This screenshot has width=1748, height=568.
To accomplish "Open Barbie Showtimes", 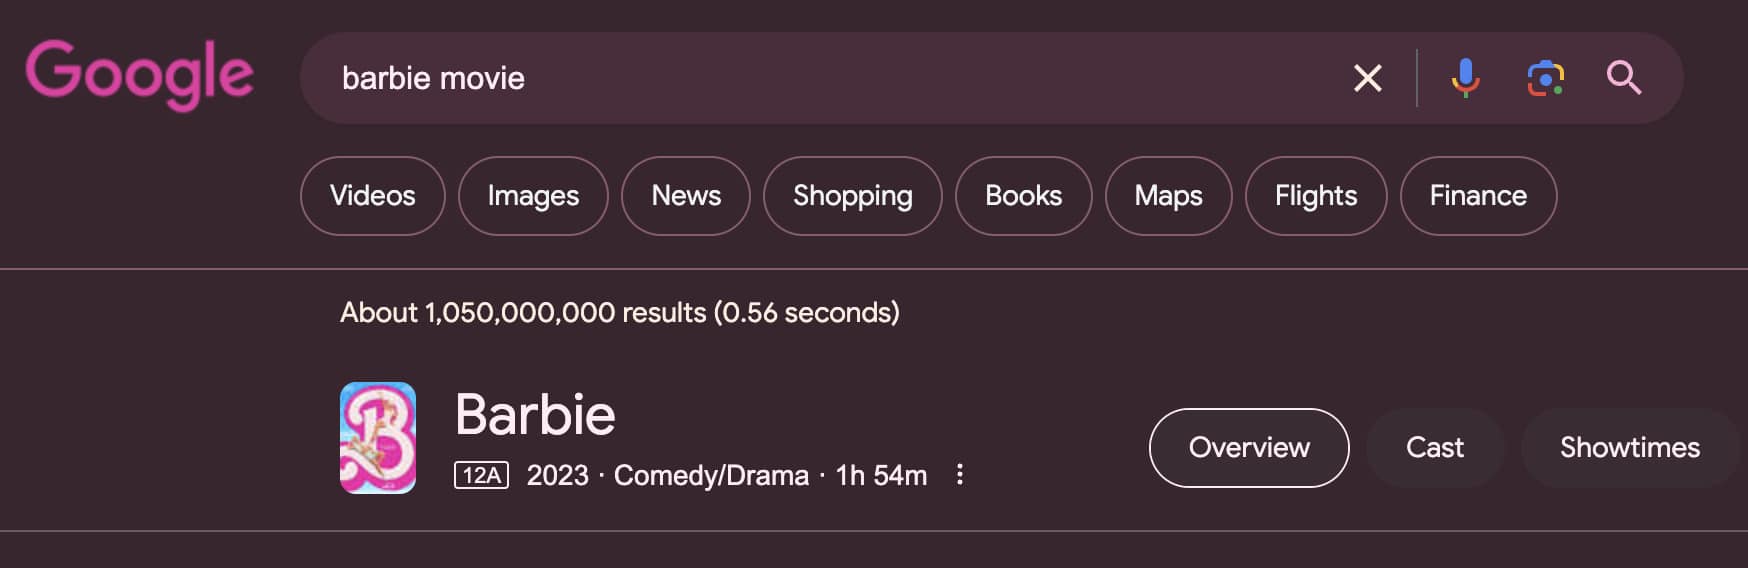I will [1629, 448].
